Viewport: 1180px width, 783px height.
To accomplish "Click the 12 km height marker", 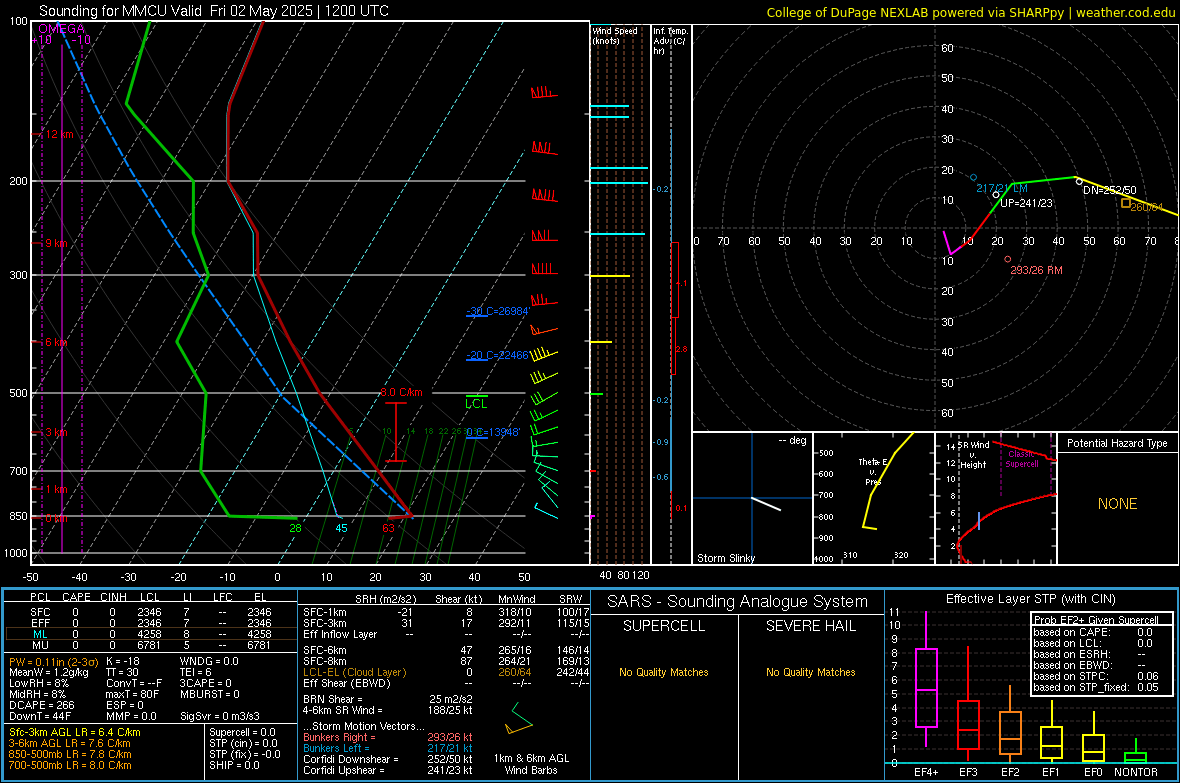I will (x=59, y=134).
